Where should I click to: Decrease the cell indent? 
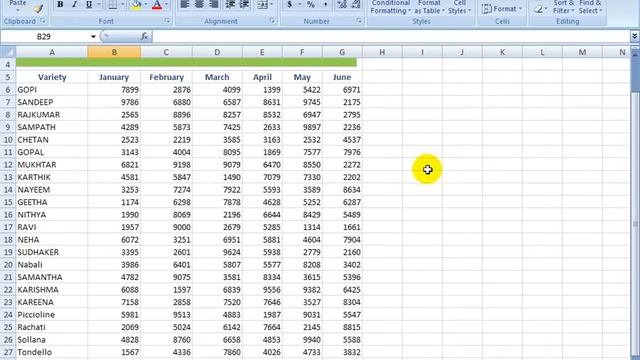pyautogui.click(x=230, y=4)
